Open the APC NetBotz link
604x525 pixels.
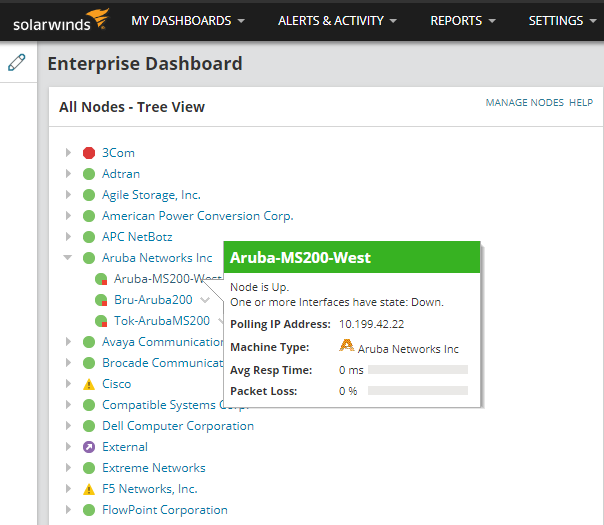pyautogui.click(x=137, y=237)
